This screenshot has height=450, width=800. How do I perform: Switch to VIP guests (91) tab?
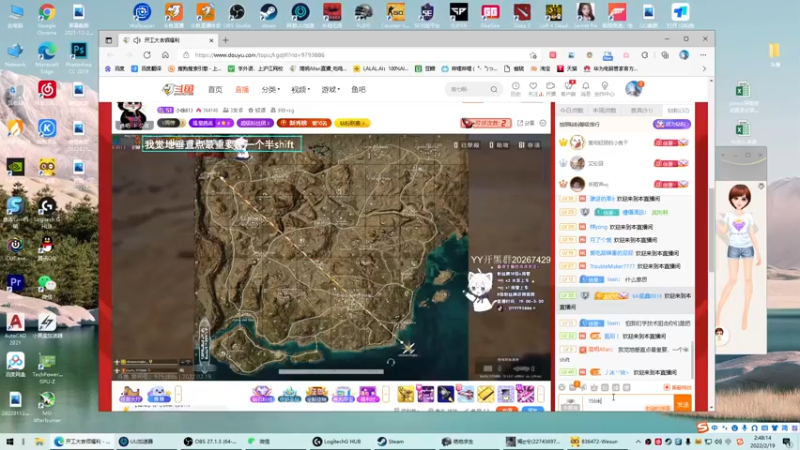point(641,110)
